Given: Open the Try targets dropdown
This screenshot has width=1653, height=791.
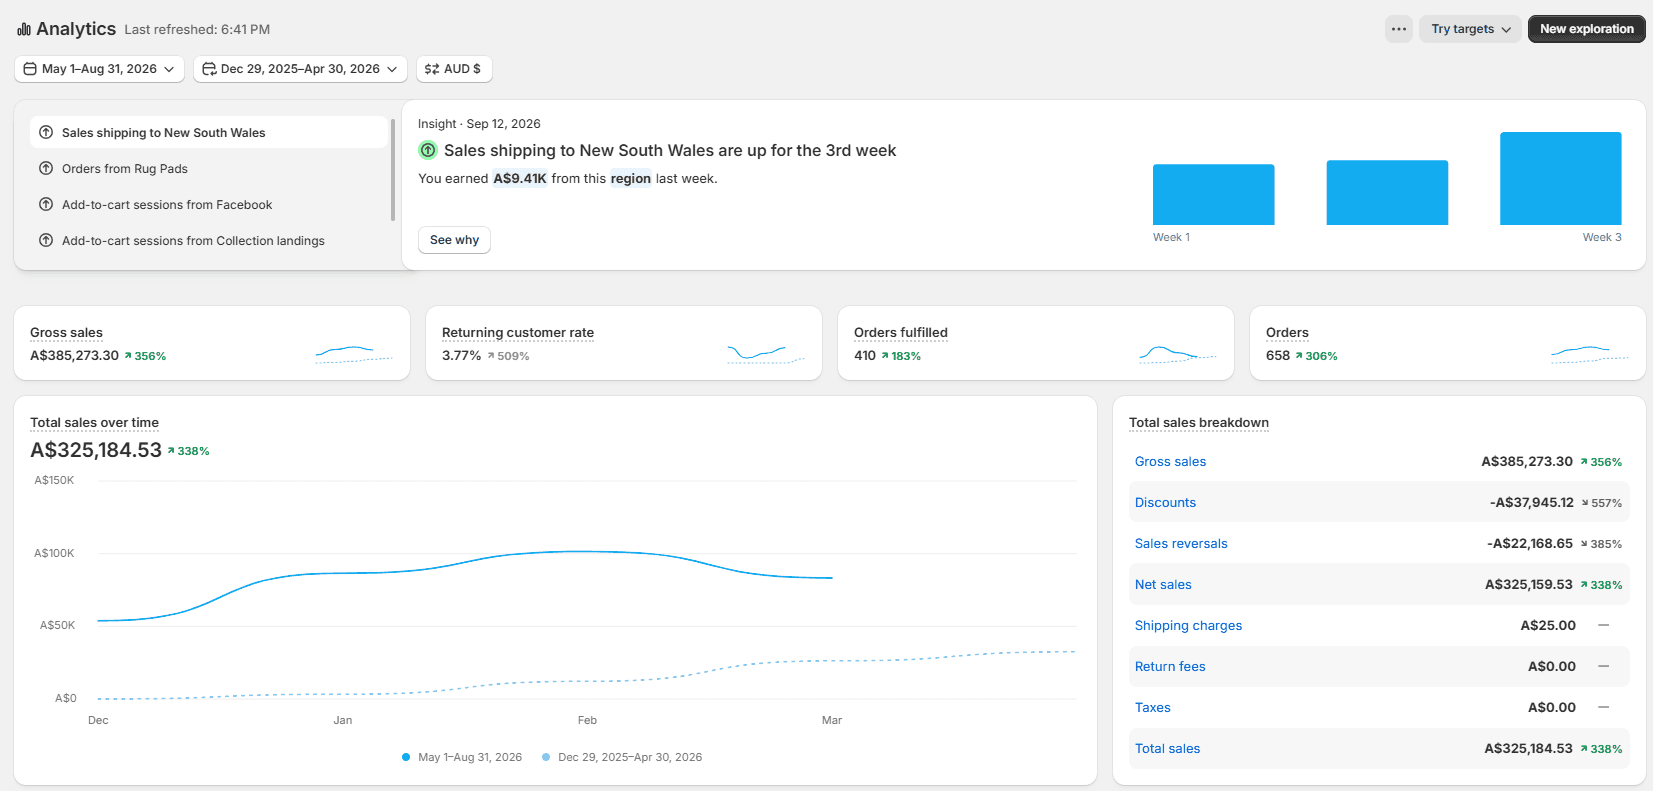Looking at the screenshot, I should pyautogui.click(x=1470, y=29).
